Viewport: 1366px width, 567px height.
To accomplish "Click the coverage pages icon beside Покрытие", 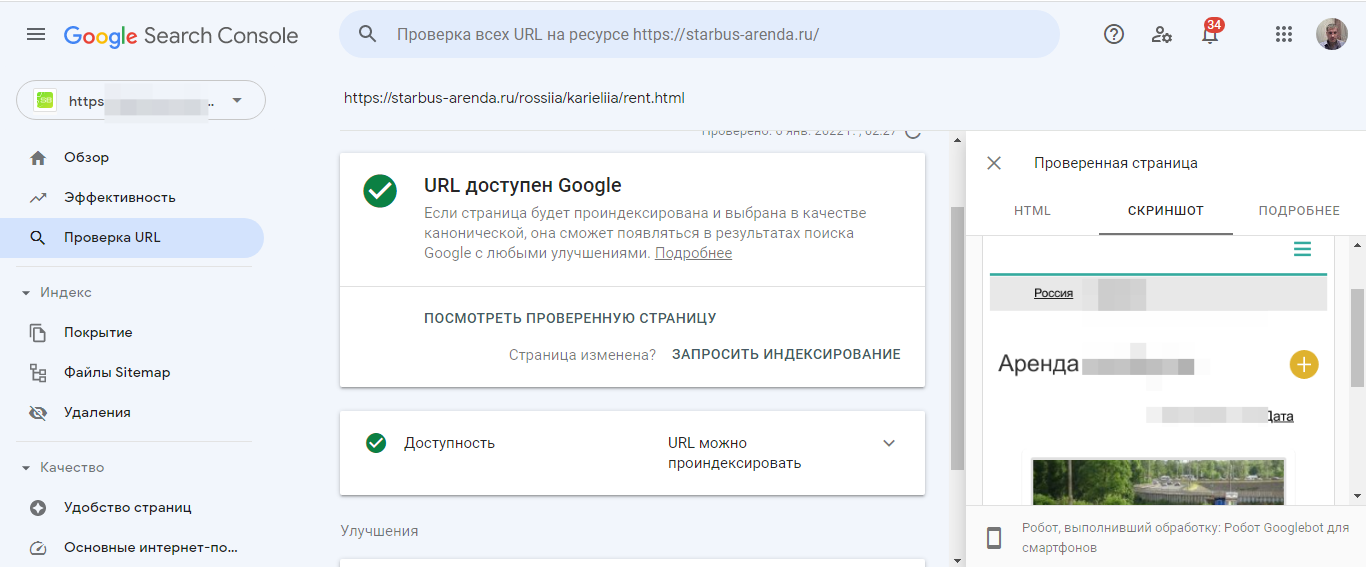I will click(38, 333).
